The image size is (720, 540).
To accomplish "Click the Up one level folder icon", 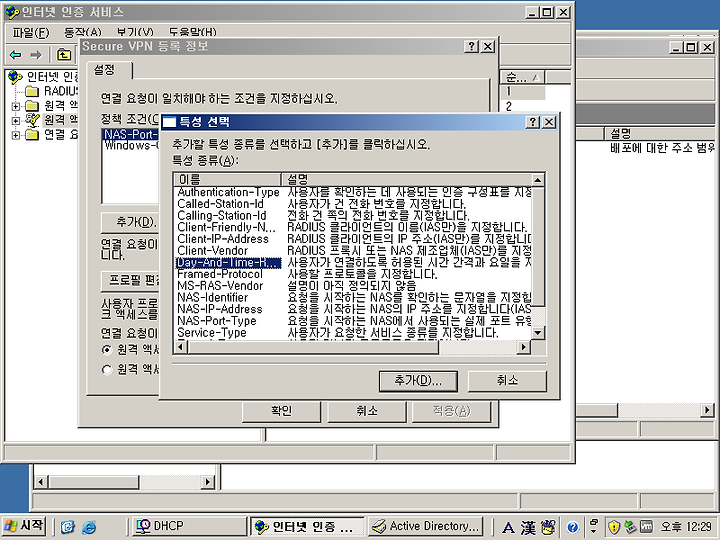I will [x=64, y=55].
